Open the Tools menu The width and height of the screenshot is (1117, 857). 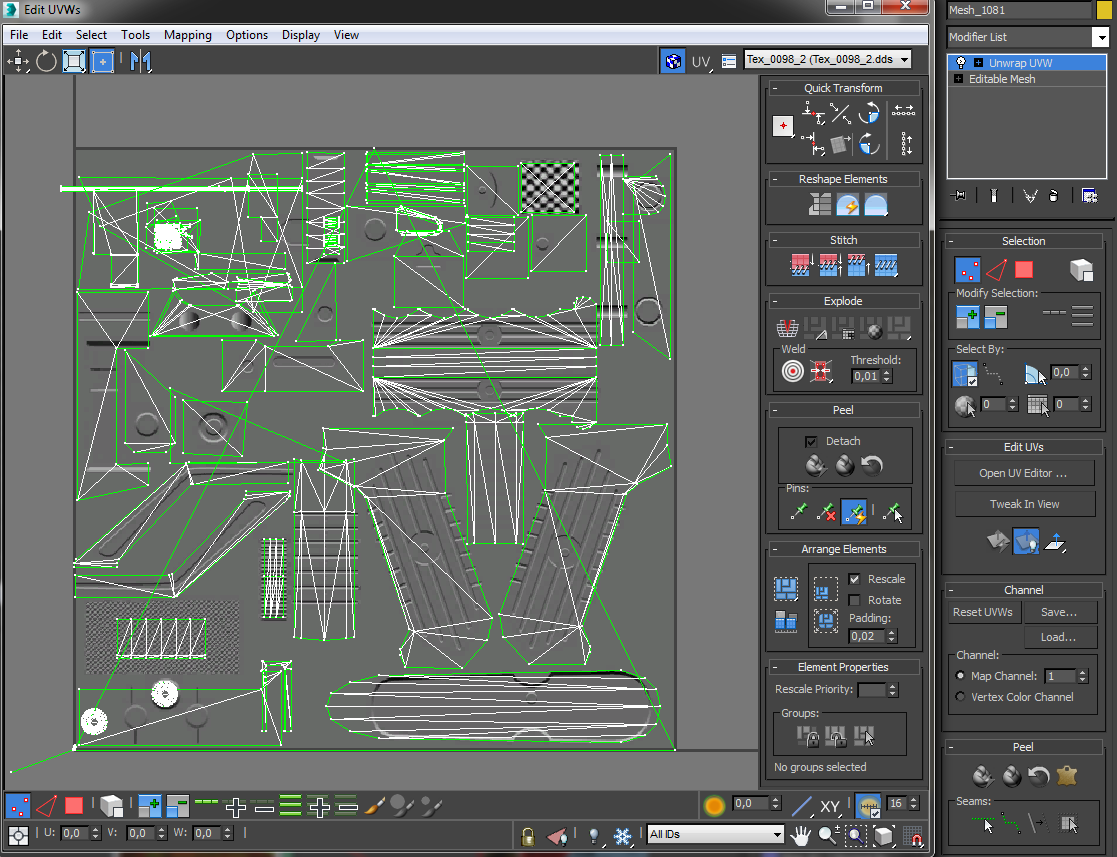click(x=135, y=35)
